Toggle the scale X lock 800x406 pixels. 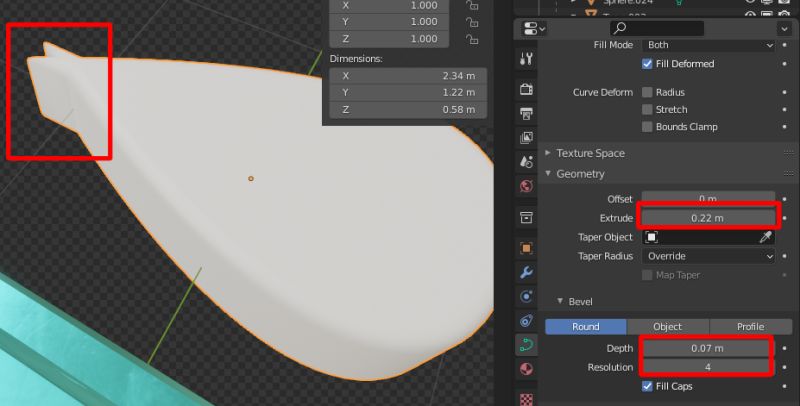472,5
